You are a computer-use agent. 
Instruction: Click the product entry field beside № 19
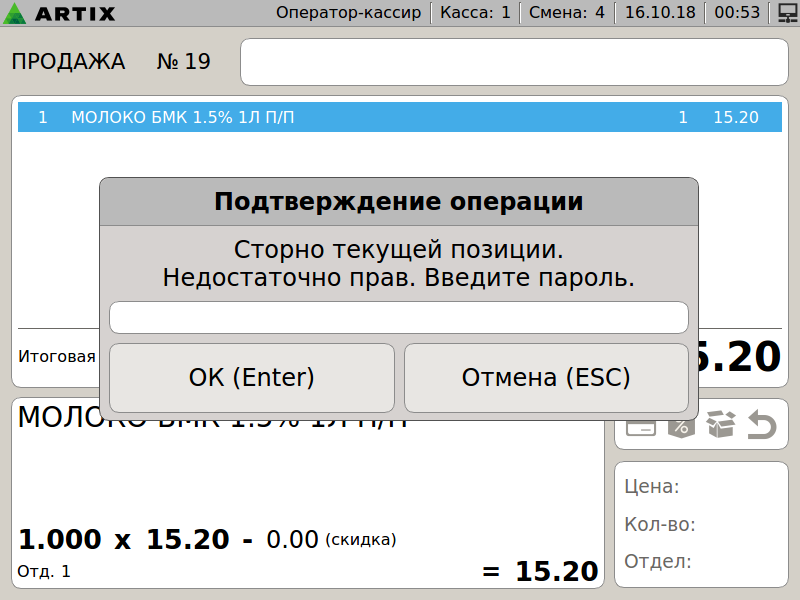click(514, 62)
